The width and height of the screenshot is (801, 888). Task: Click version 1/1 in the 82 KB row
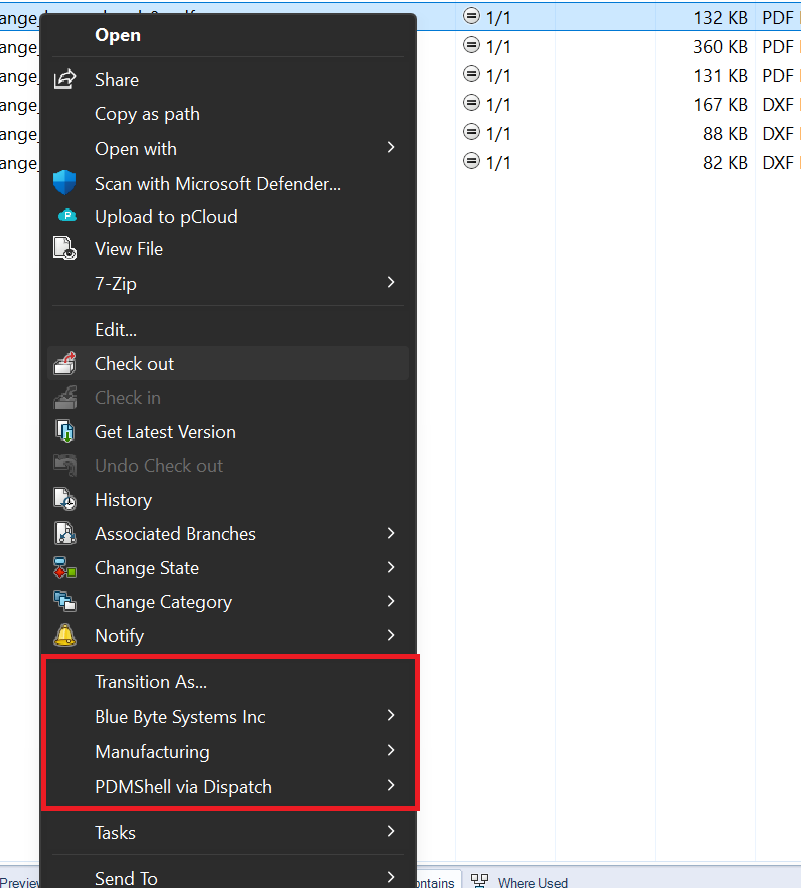click(x=498, y=163)
